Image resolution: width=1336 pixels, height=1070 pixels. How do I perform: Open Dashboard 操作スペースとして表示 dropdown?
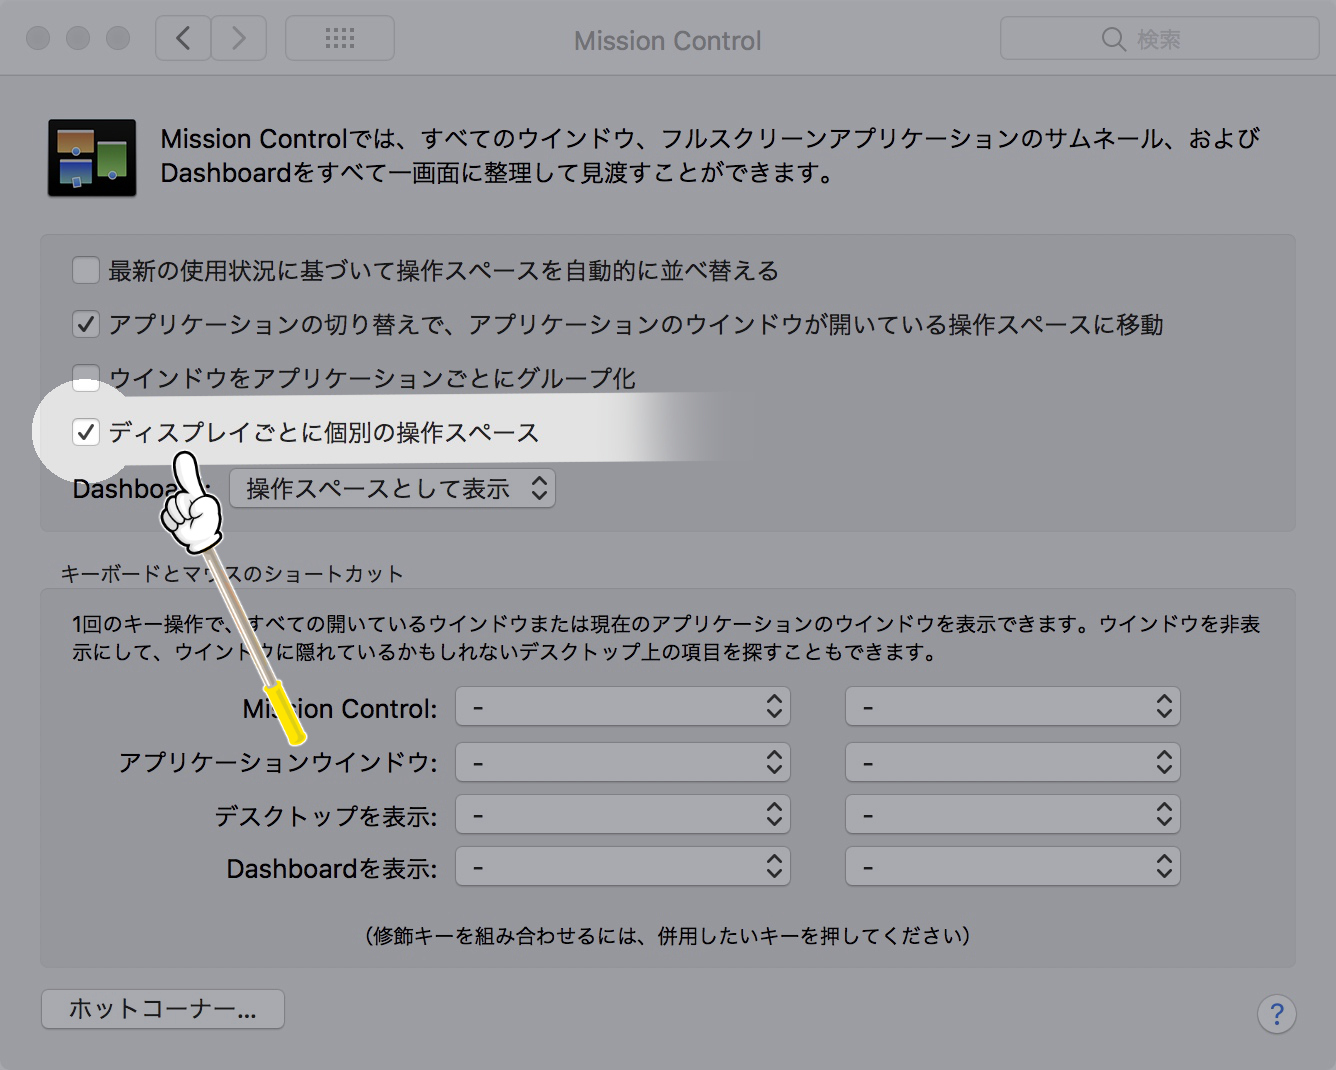(392, 488)
